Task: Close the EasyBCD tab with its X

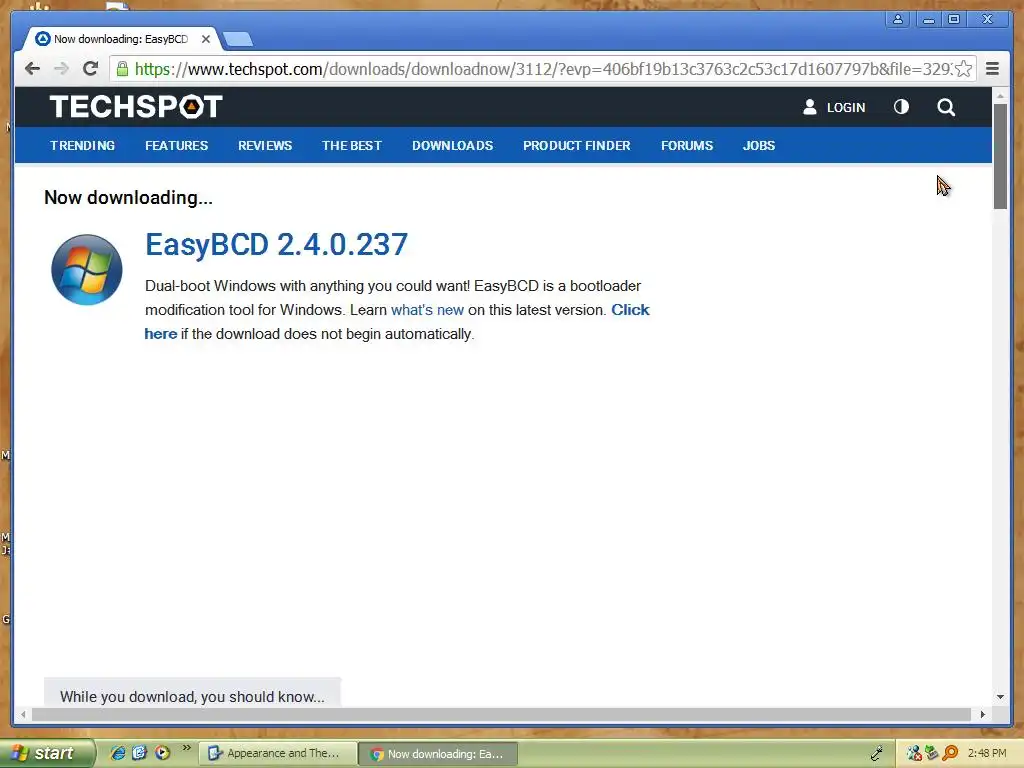Action: [206, 39]
